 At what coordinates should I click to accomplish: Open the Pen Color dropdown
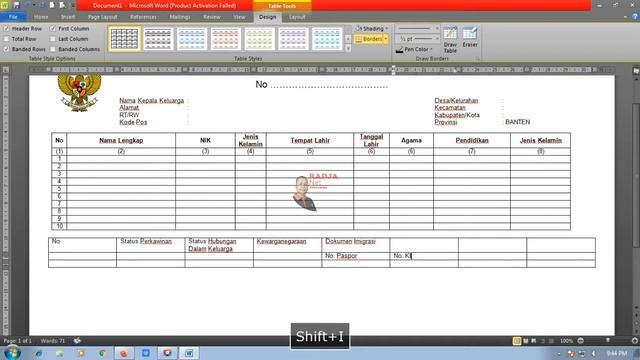[x=414, y=49]
